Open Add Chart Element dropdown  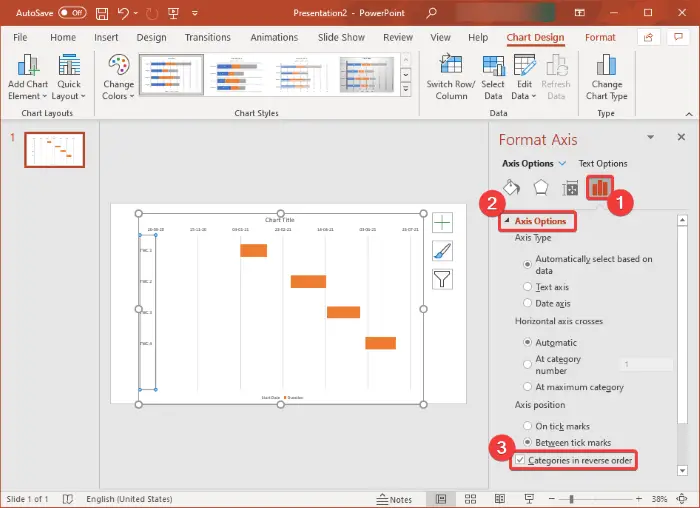tap(27, 77)
